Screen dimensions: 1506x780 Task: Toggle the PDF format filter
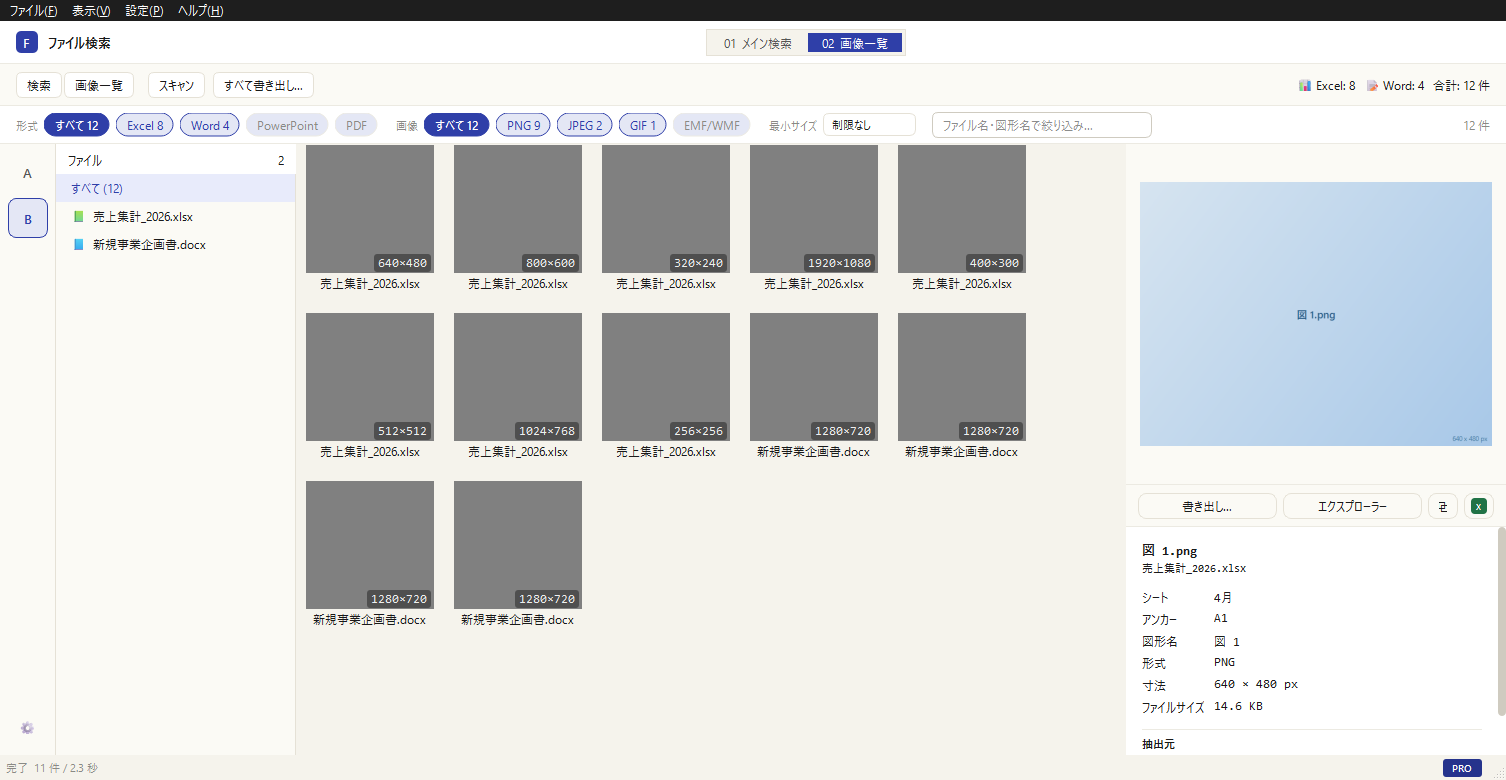[356, 125]
